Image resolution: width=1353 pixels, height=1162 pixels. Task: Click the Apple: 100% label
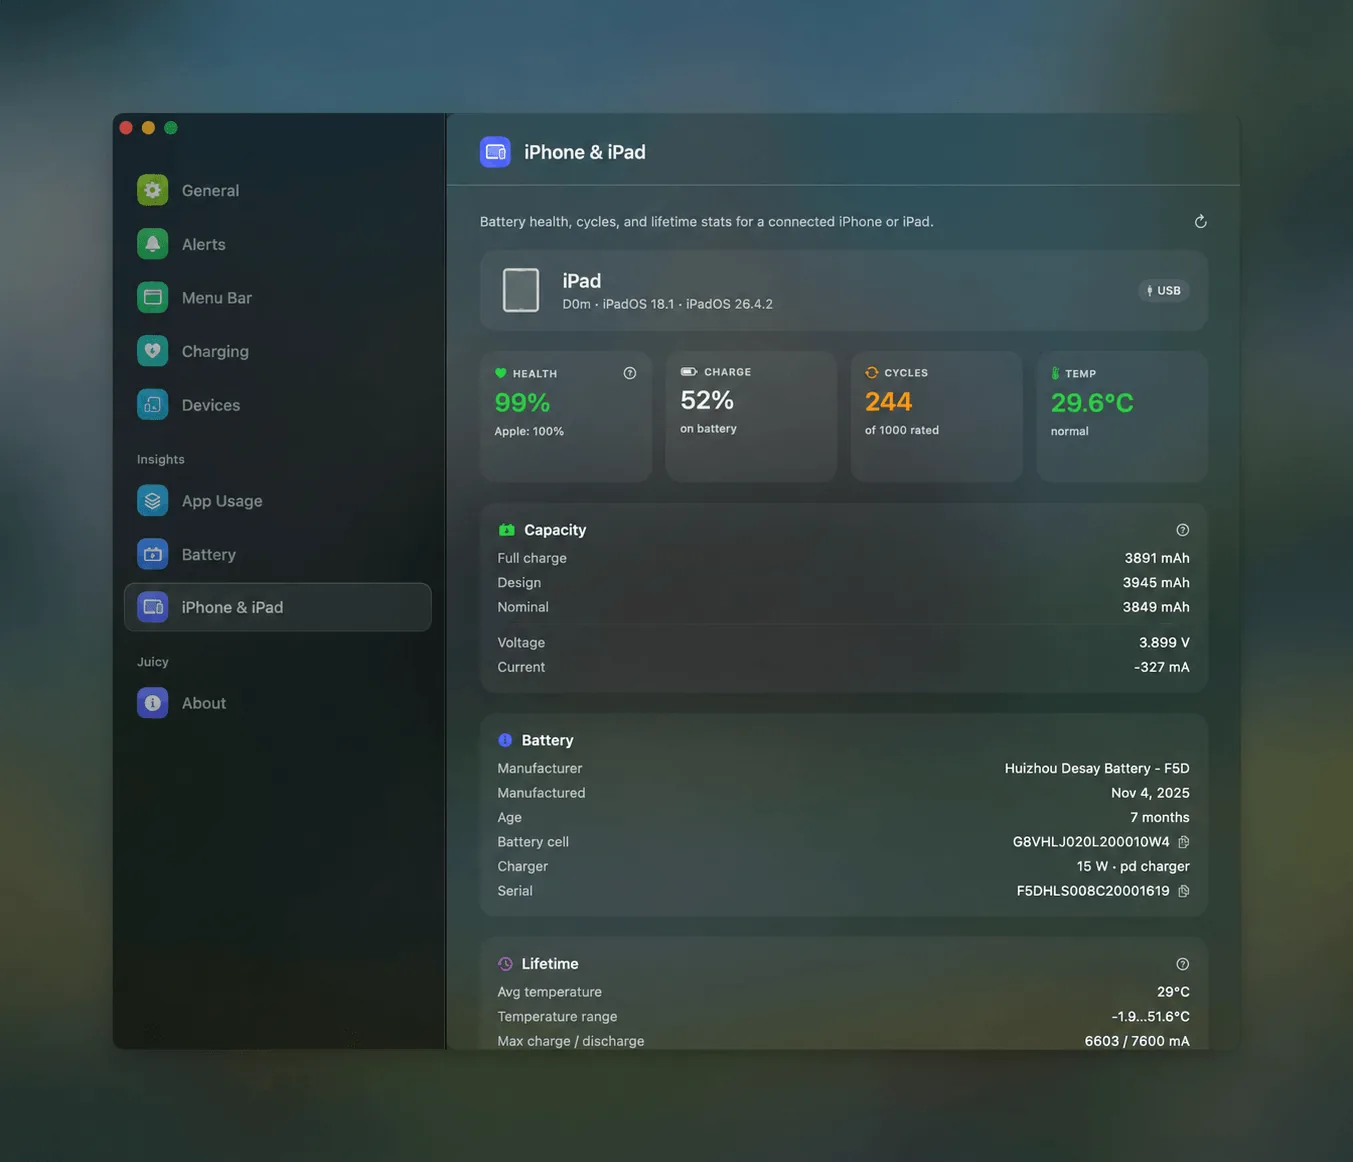(529, 432)
